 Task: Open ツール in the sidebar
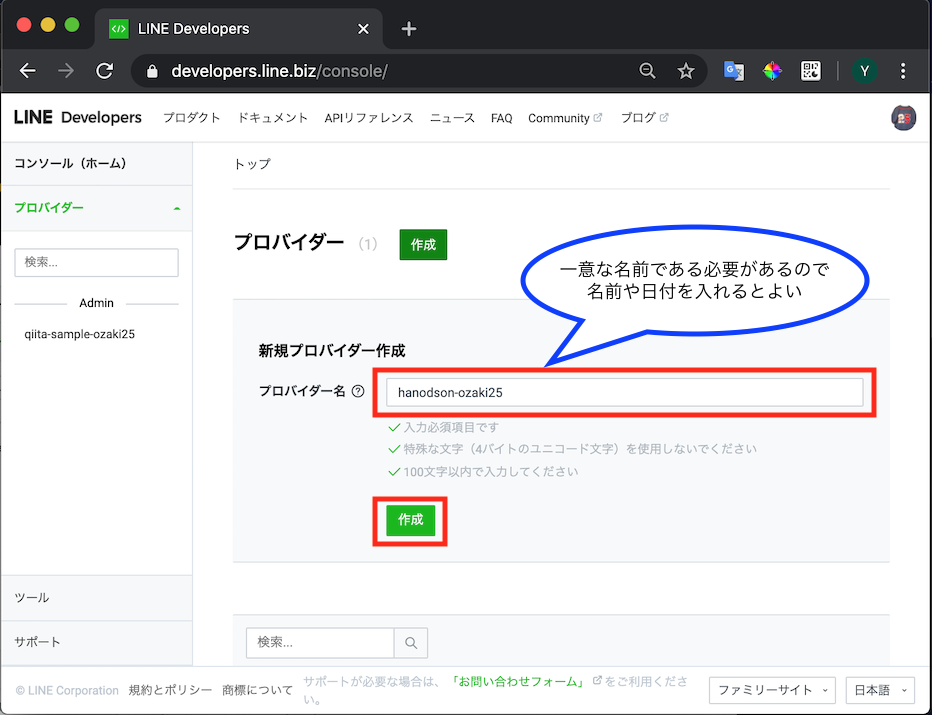(96, 598)
